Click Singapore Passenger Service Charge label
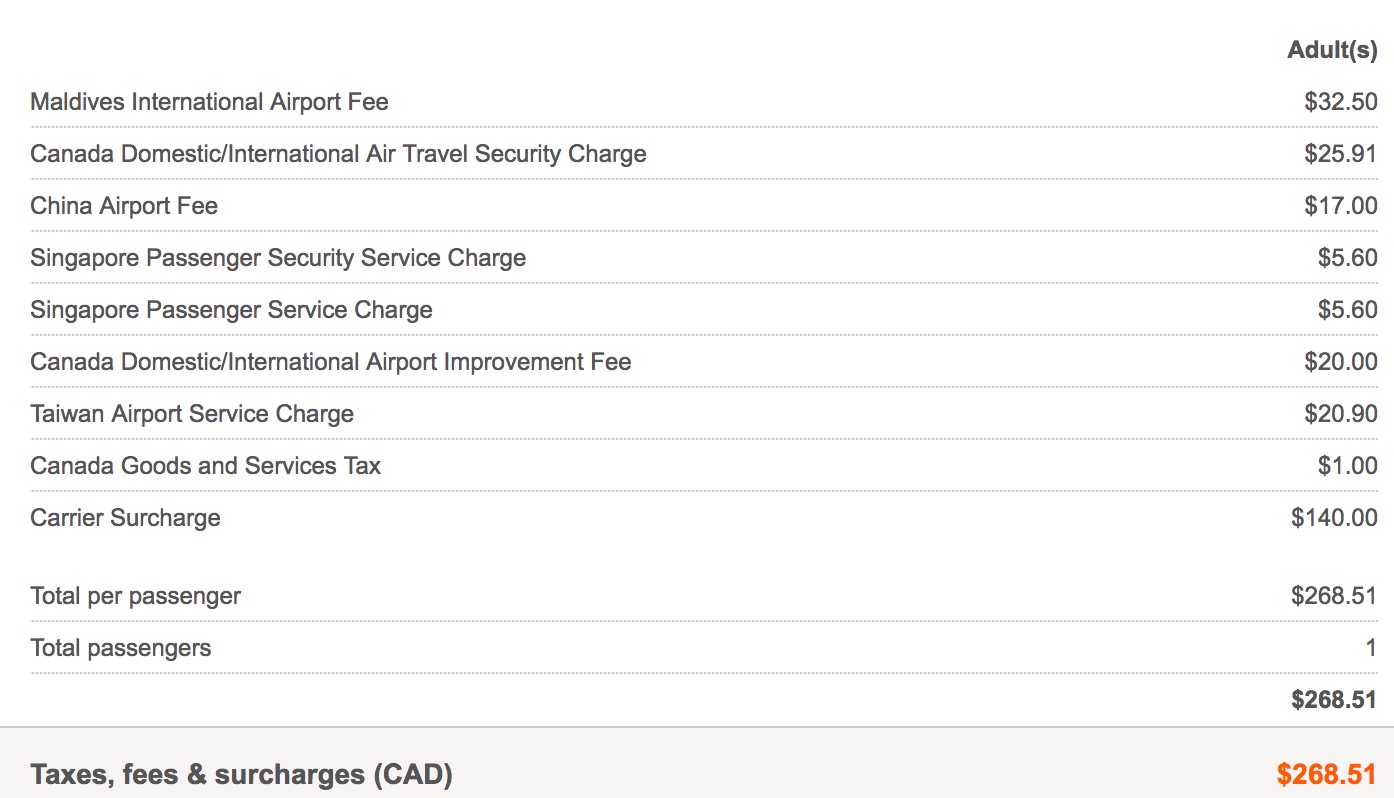The height and width of the screenshot is (798, 1394). pos(231,310)
